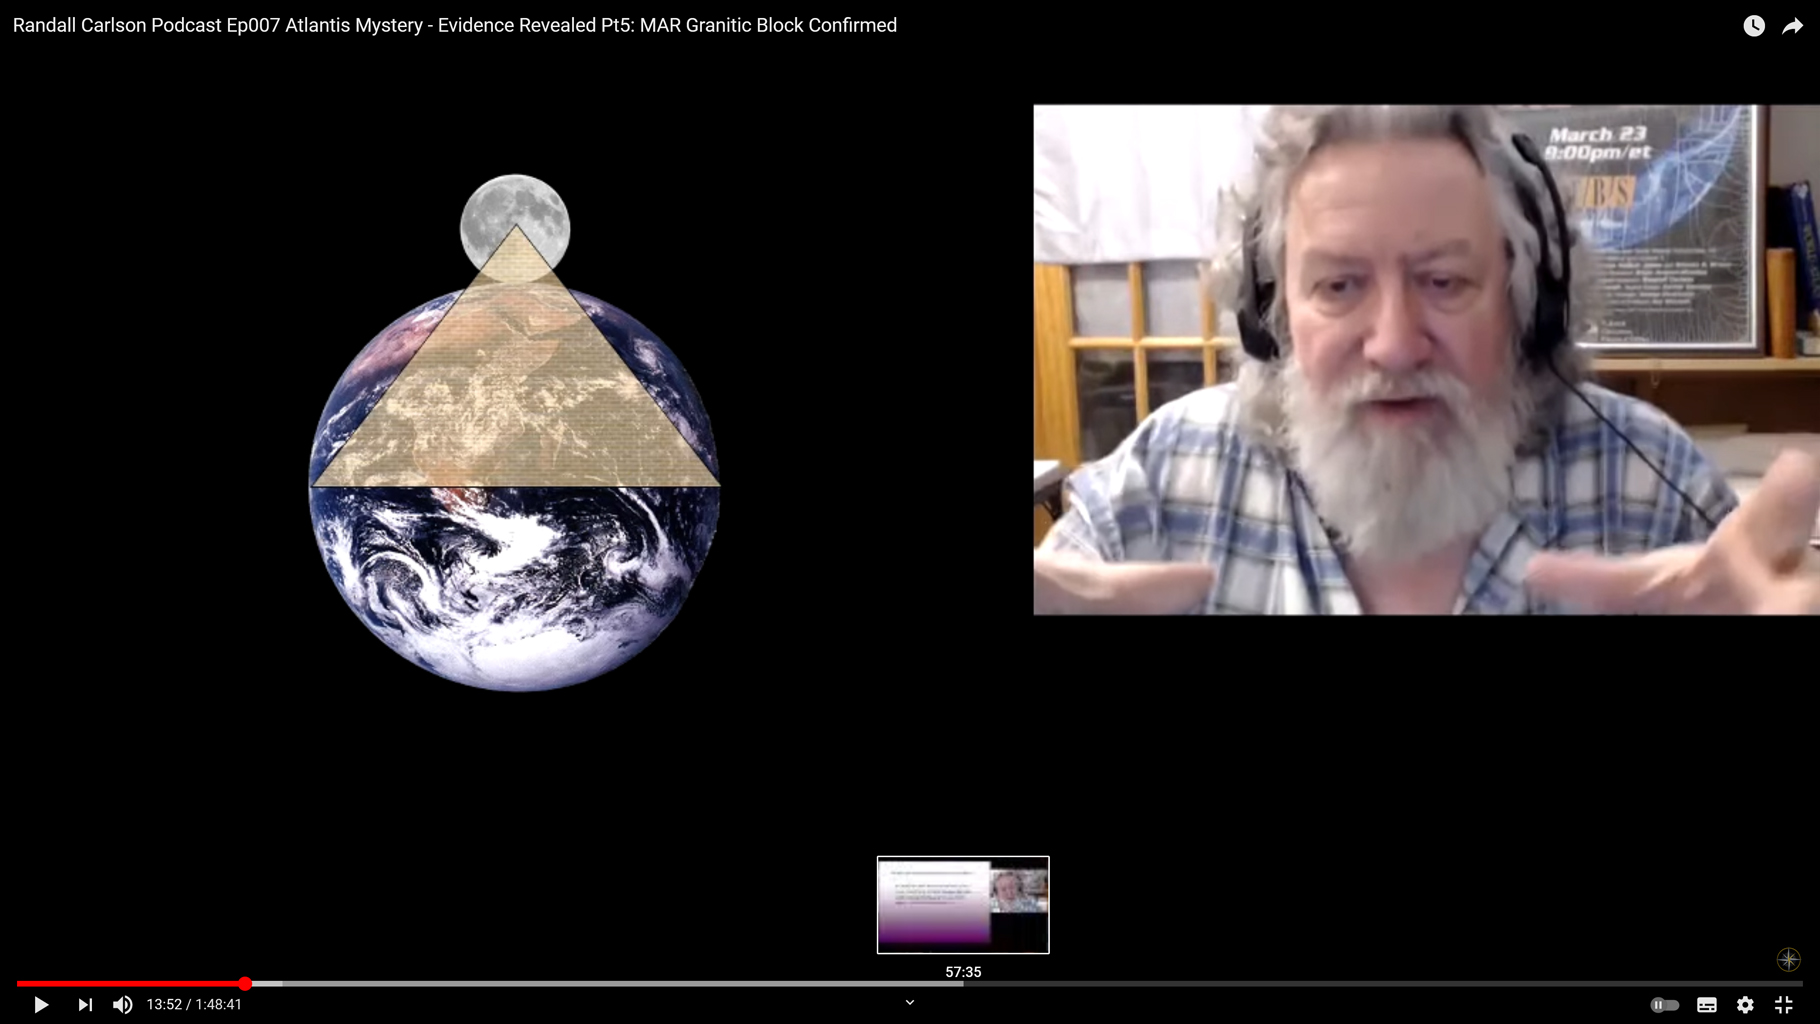The width and height of the screenshot is (1820, 1024).
Task: Toggle the Autoplay switch
Action: point(1664,1005)
